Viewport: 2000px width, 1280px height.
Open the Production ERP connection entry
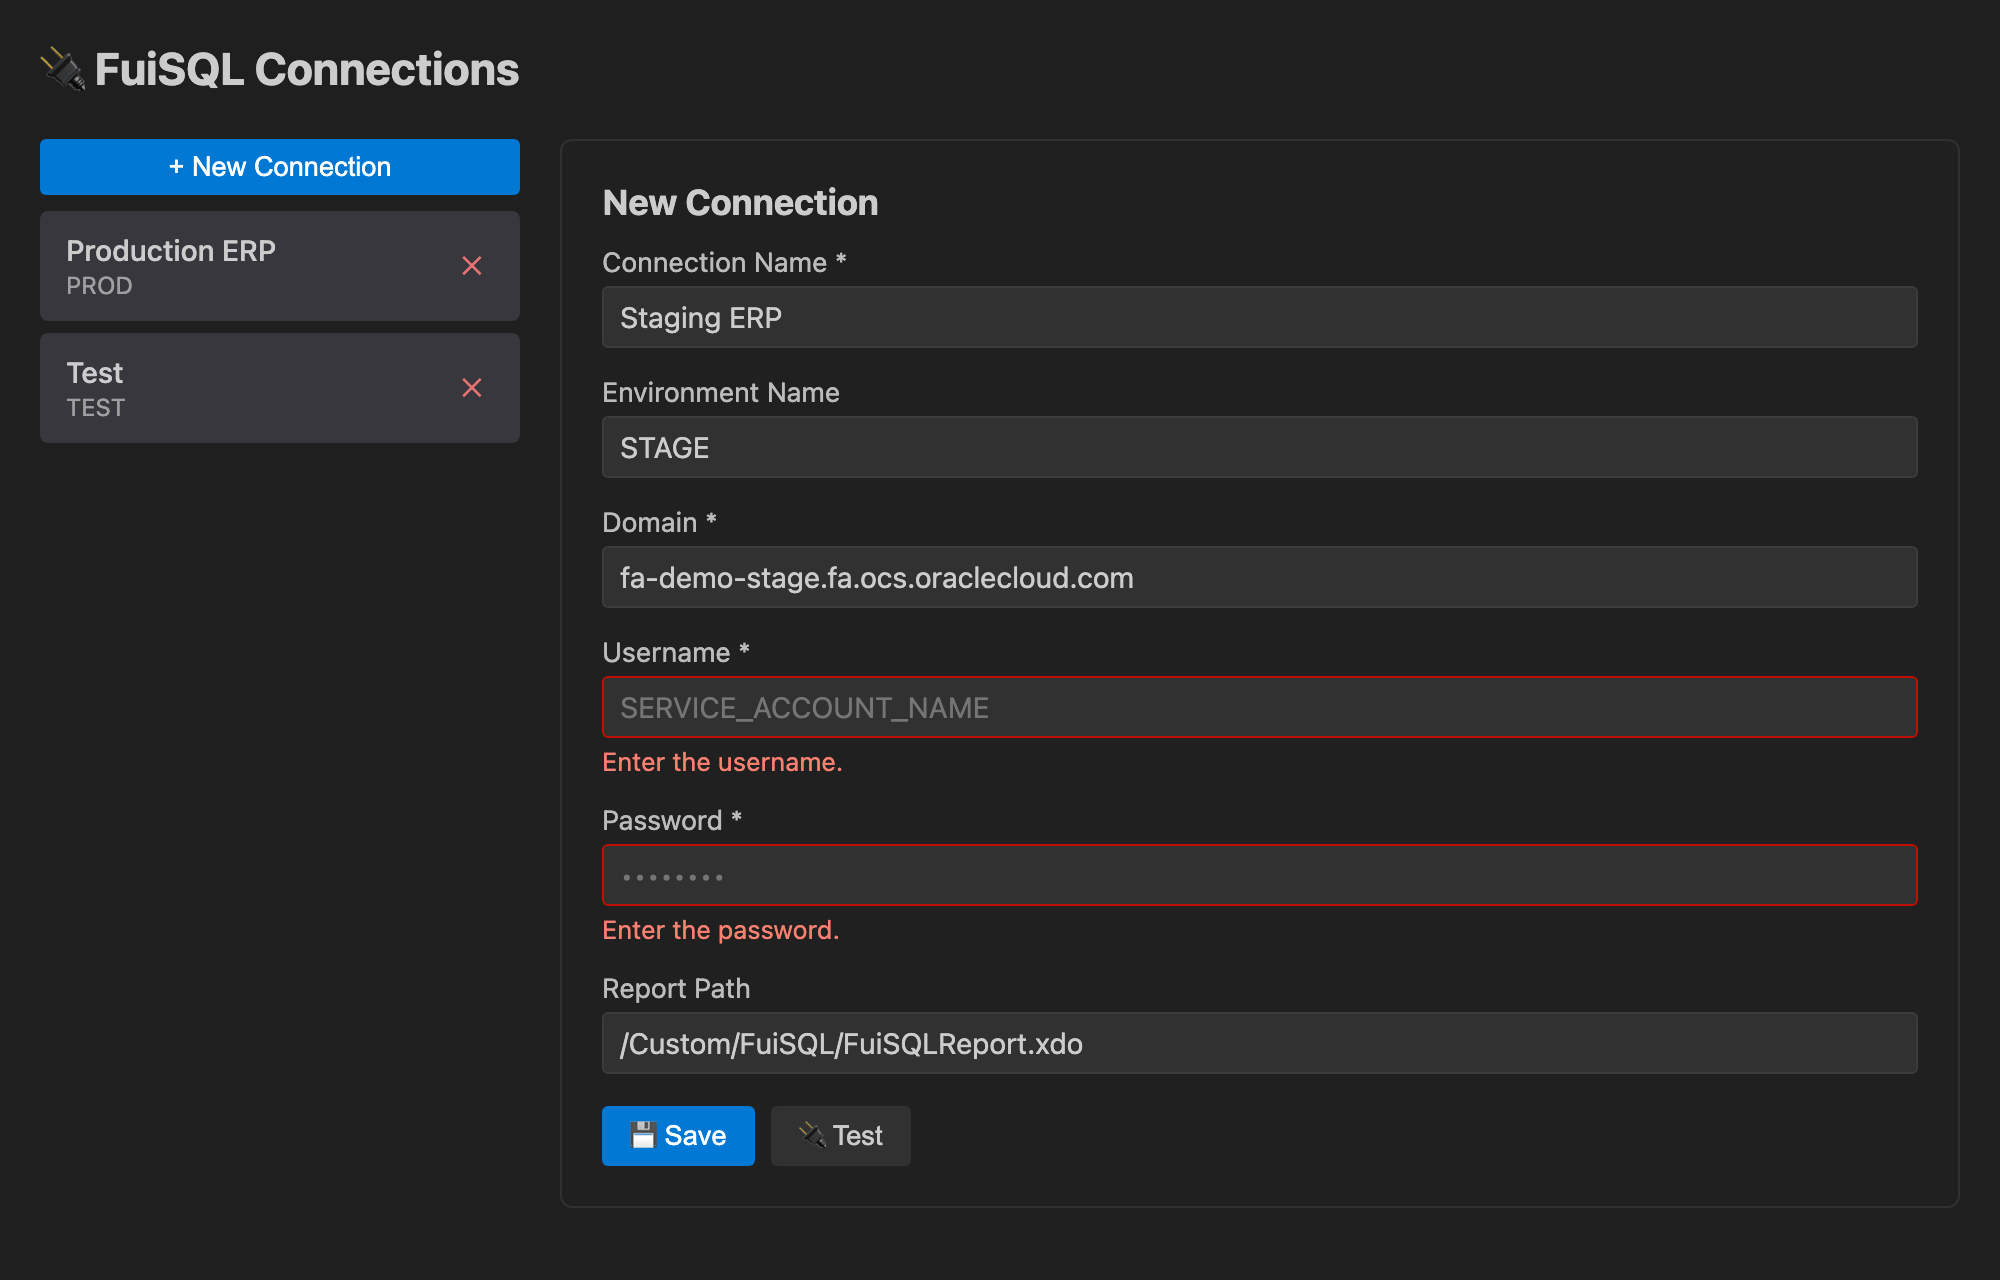(x=280, y=266)
